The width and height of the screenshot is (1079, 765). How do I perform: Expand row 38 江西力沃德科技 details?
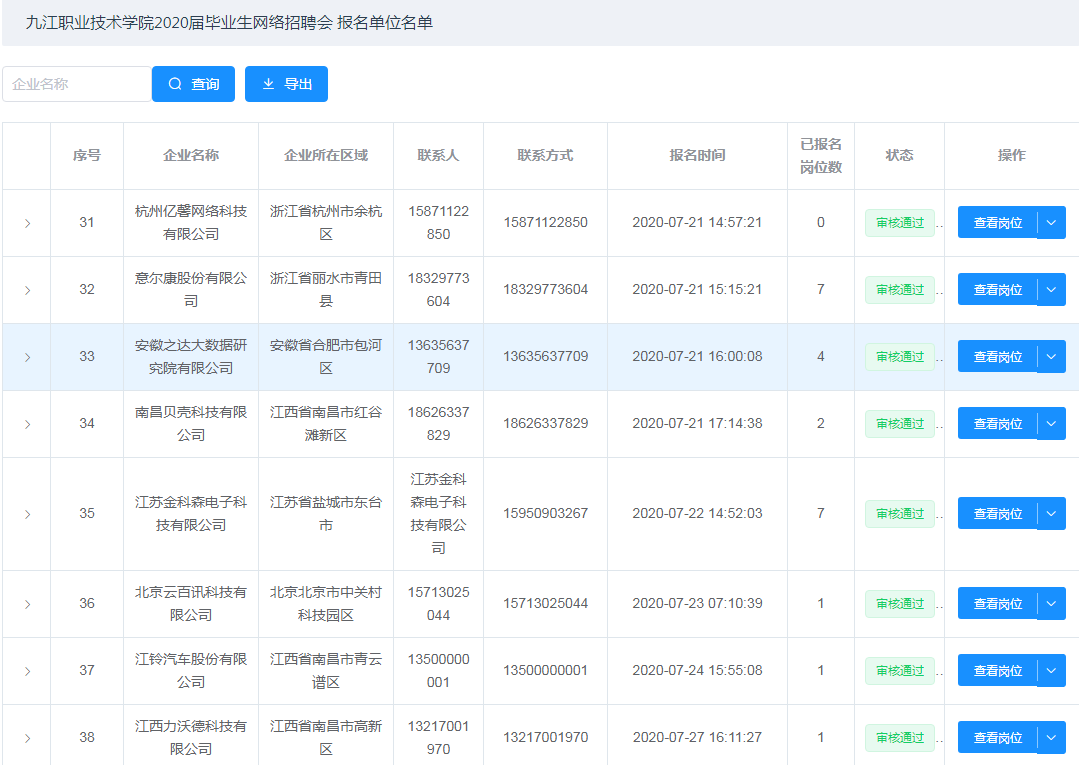(27, 738)
